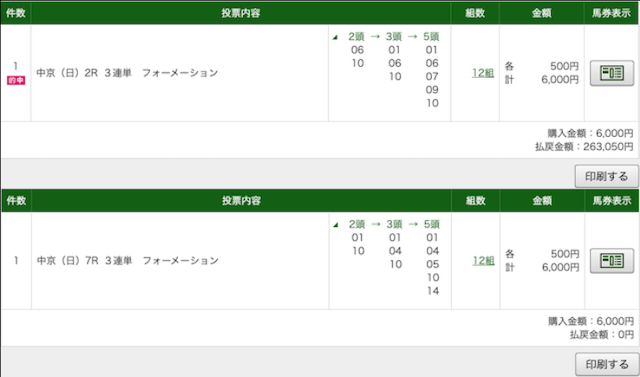
Task: Open ticket display icon for 中京 7R bet
Action: pyautogui.click(x=611, y=261)
